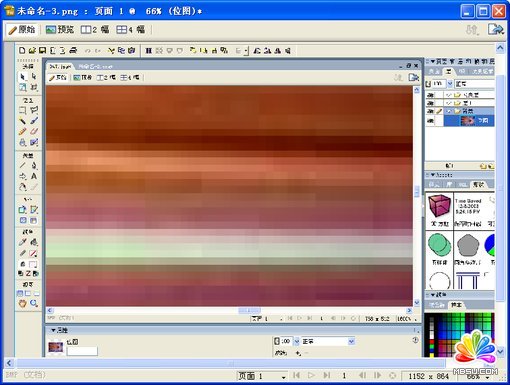Click the Save disk icon in toolbar
The height and width of the screenshot is (385, 510).
[x=42, y=50]
